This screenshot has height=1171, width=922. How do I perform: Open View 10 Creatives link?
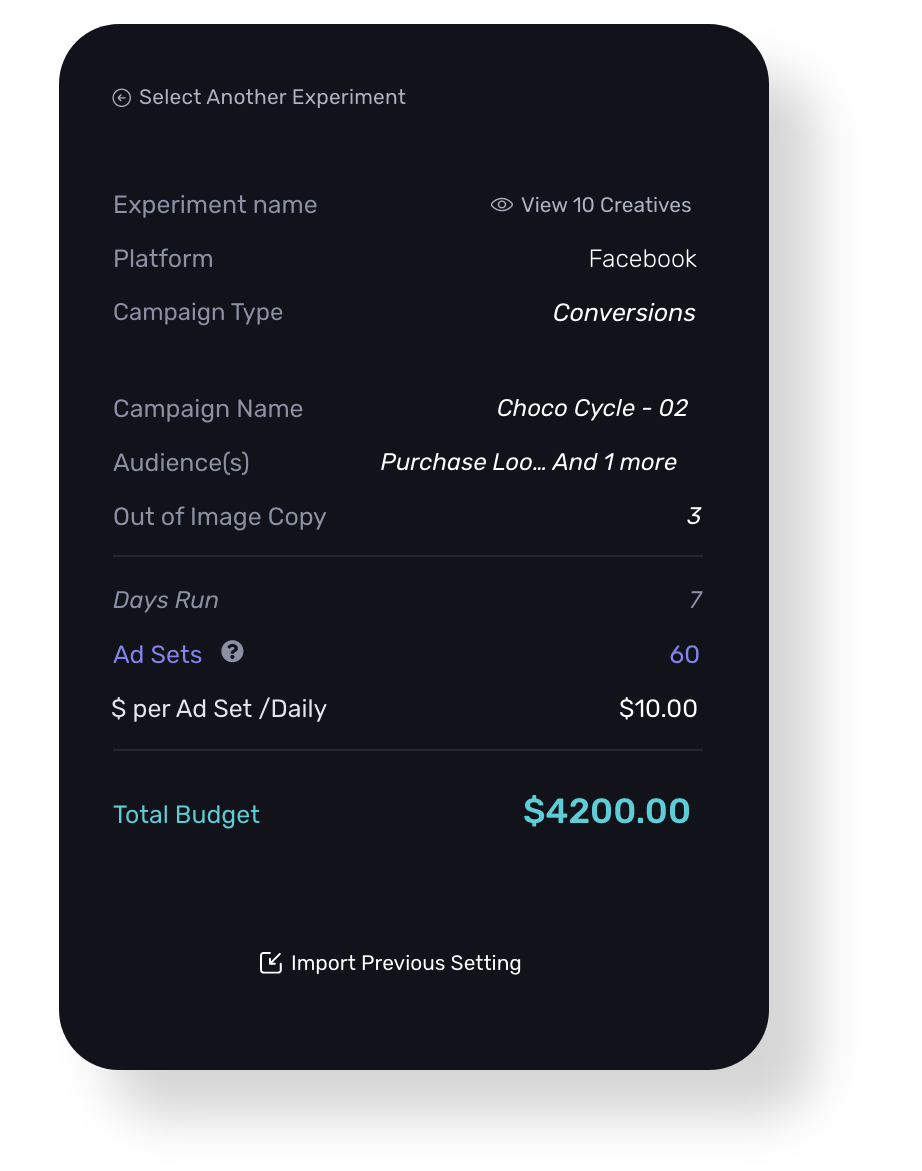click(x=606, y=205)
